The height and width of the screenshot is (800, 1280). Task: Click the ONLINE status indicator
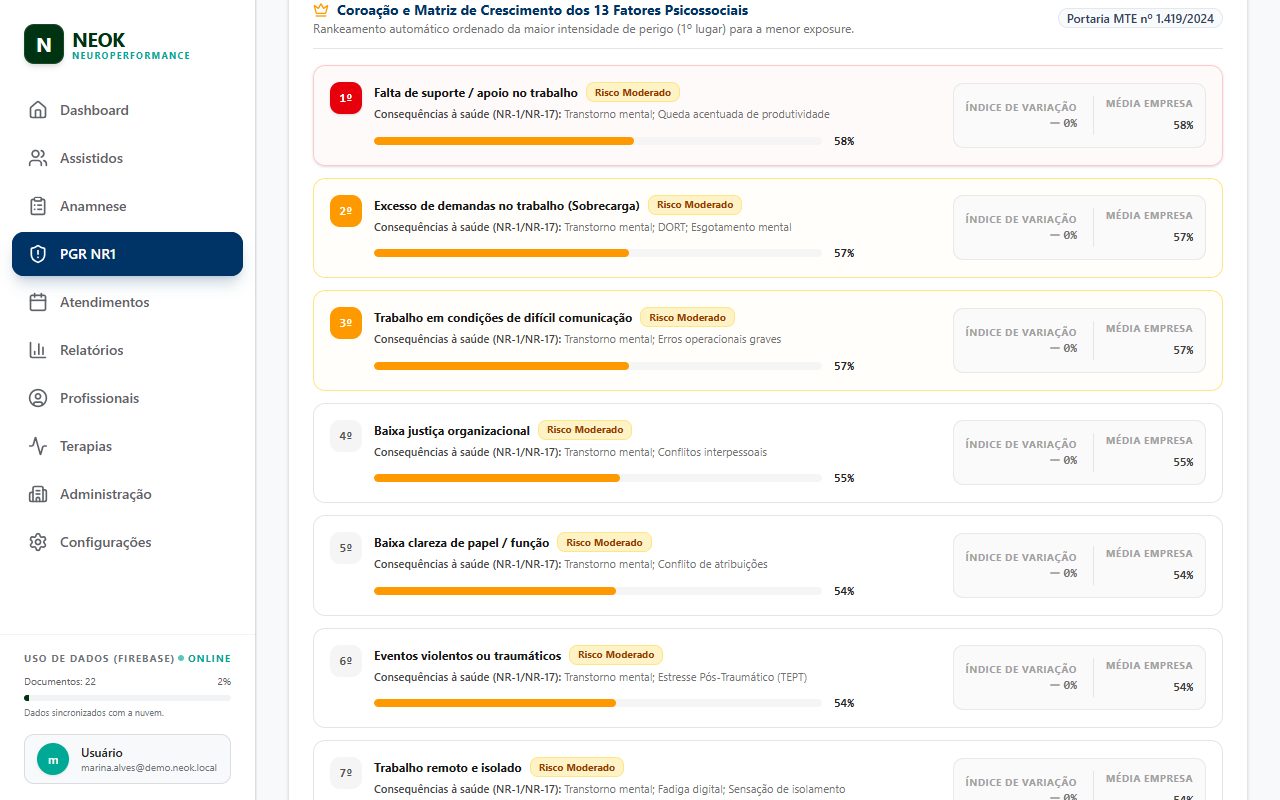[204, 659]
